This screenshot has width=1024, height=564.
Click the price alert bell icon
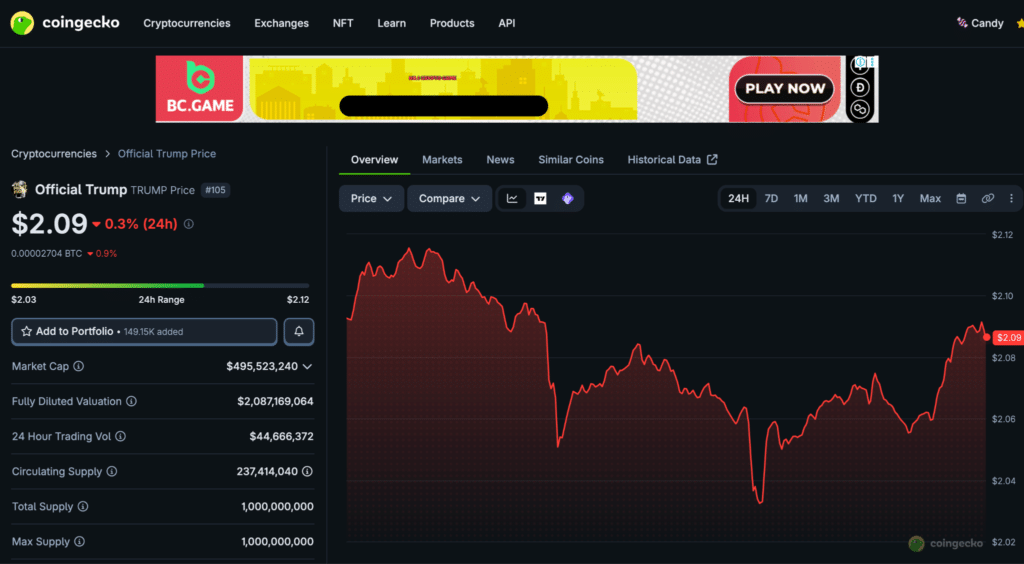(299, 332)
